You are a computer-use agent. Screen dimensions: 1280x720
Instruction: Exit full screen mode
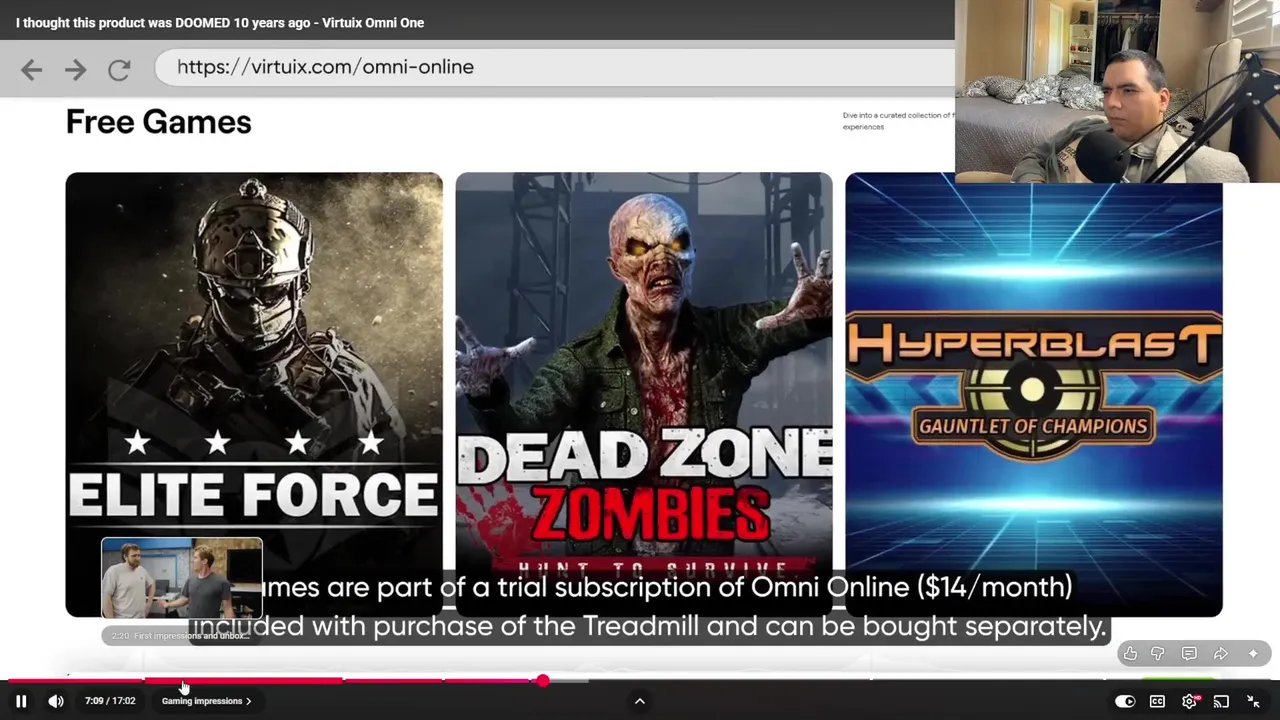pyautogui.click(x=1253, y=701)
